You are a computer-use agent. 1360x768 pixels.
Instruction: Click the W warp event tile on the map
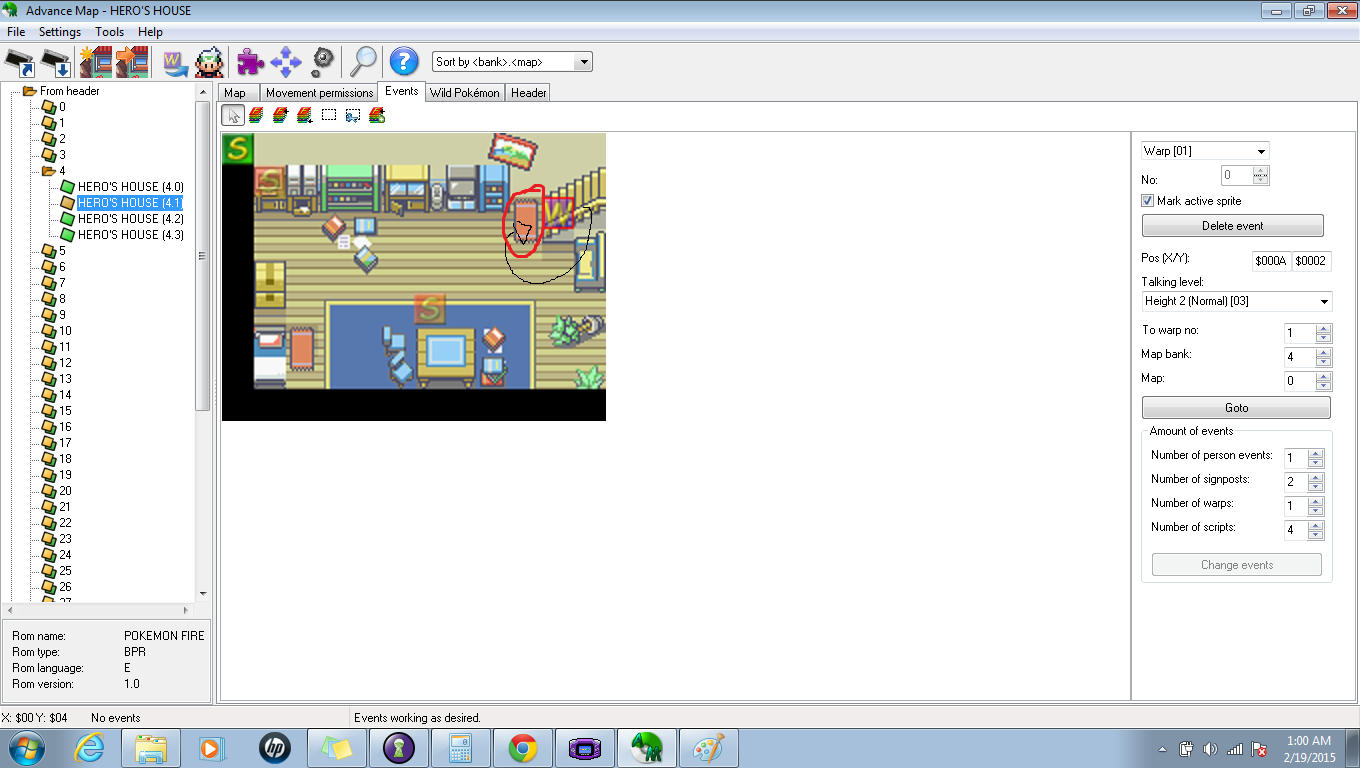point(558,213)
